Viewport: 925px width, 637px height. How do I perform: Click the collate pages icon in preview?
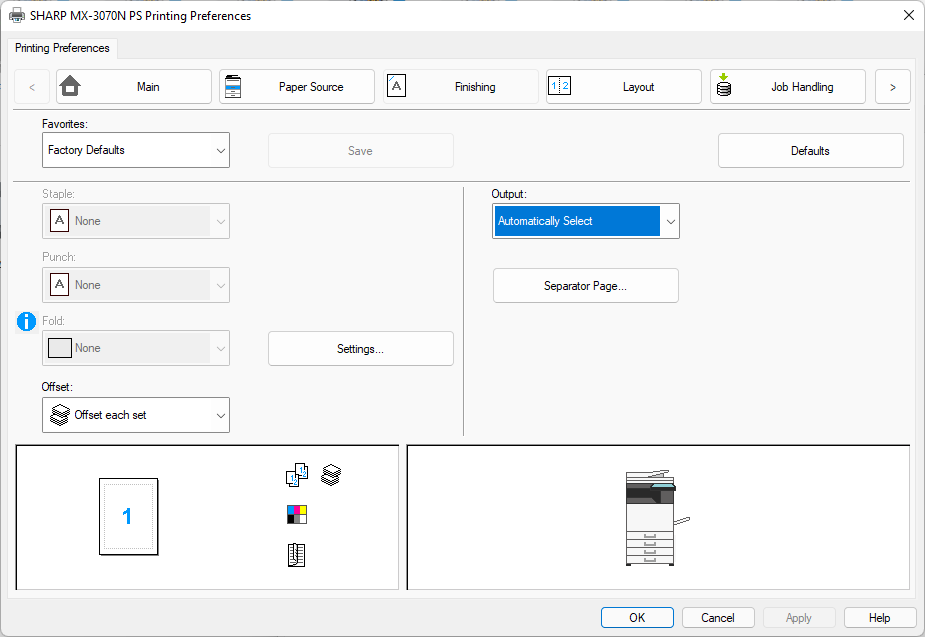(297, 475)
